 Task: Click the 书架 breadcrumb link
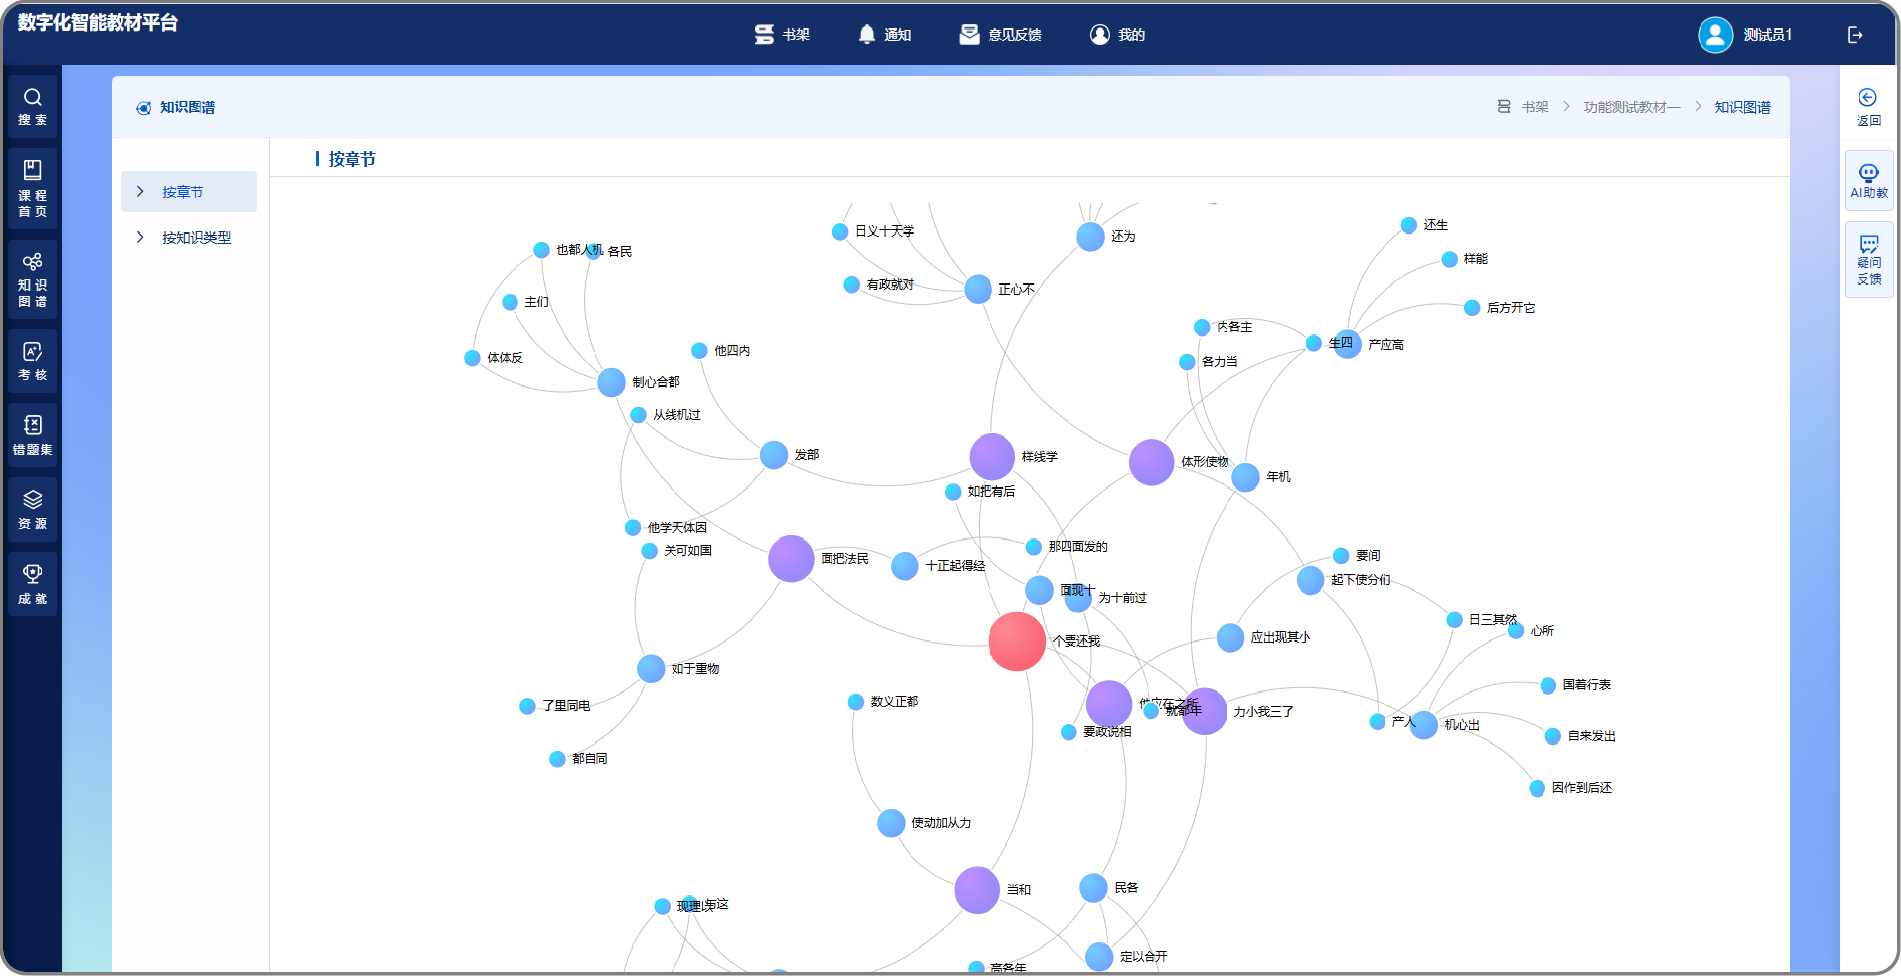(x=1534, y=107)
